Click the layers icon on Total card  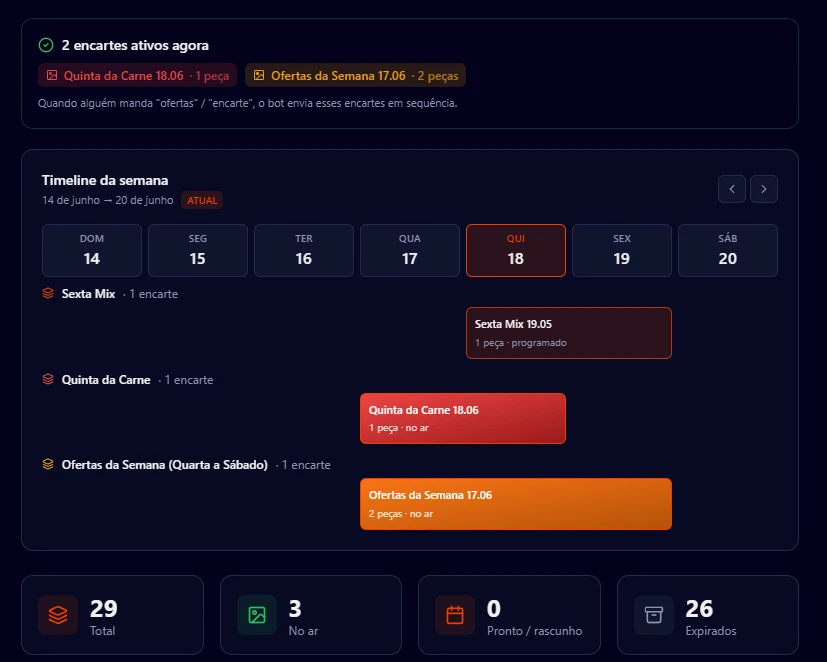click(58, 615)
